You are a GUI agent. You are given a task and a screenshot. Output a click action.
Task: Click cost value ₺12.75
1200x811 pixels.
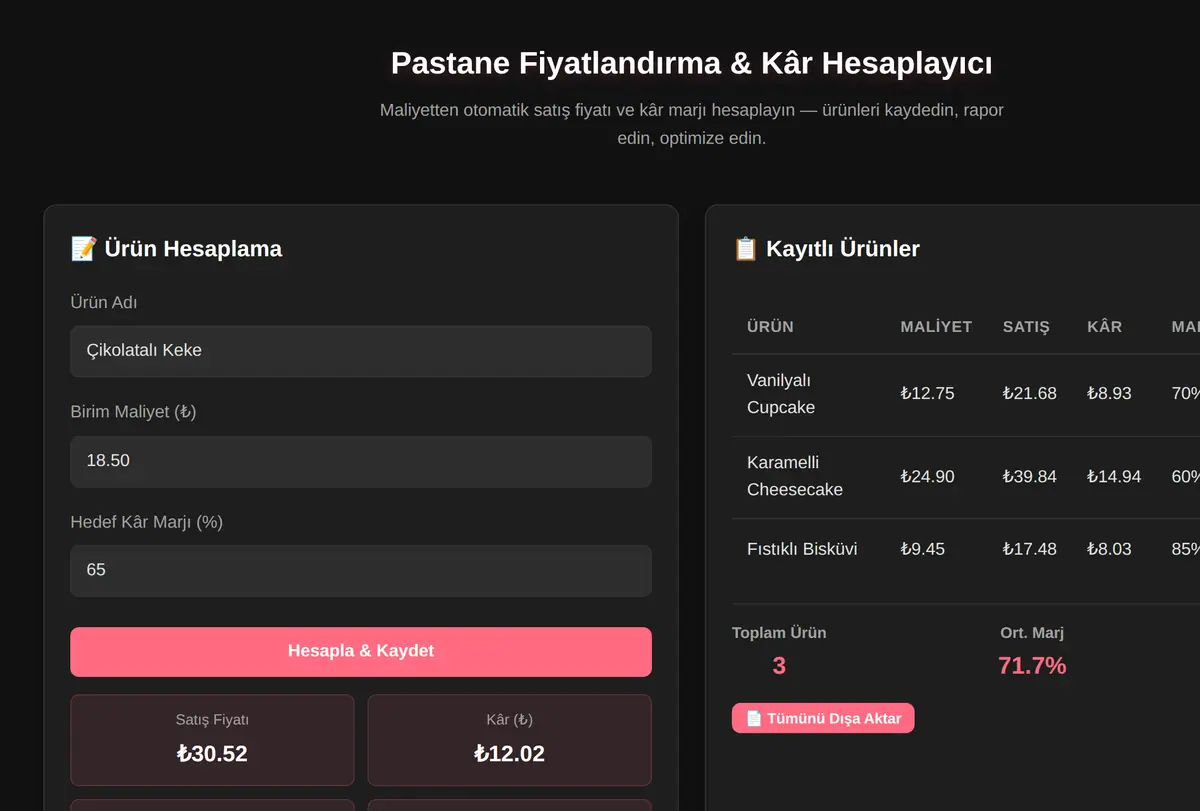pos(927,393)
